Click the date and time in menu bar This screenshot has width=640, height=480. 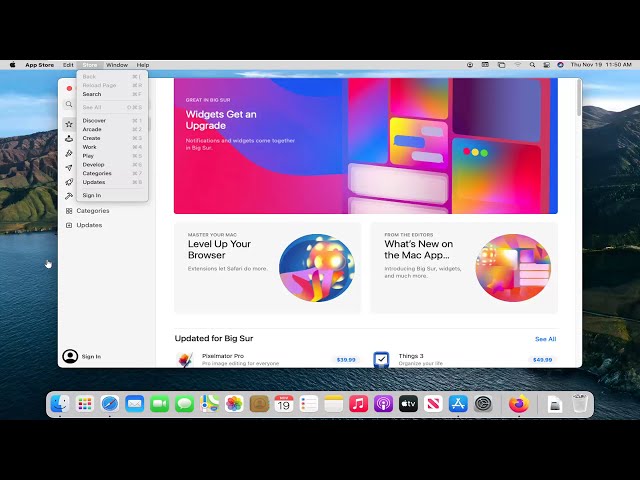coord(601,65)
